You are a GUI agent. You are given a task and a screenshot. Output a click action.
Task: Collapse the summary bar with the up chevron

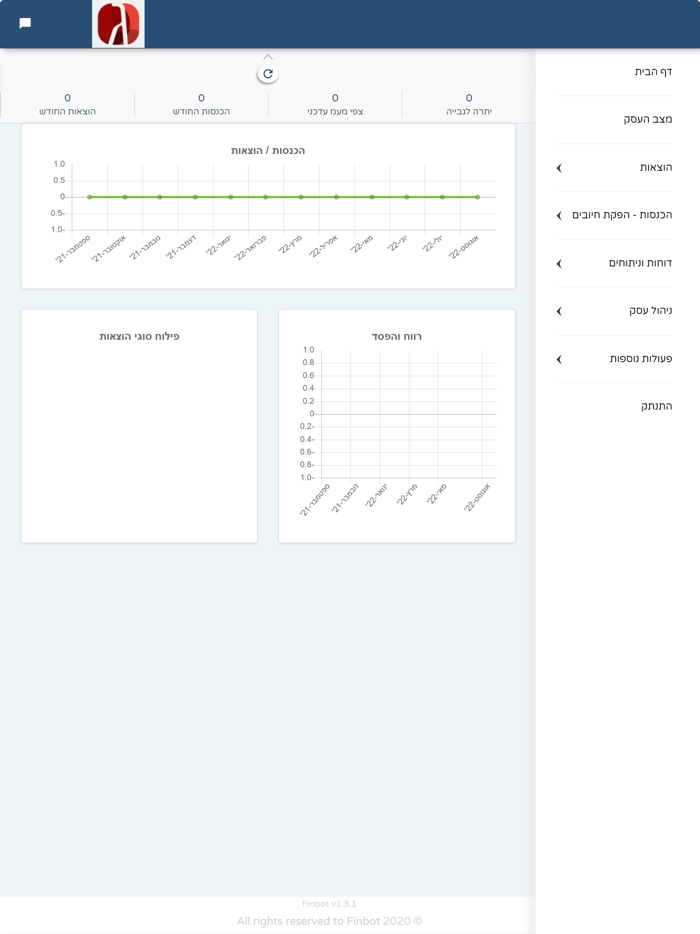[x=267, y=57]
